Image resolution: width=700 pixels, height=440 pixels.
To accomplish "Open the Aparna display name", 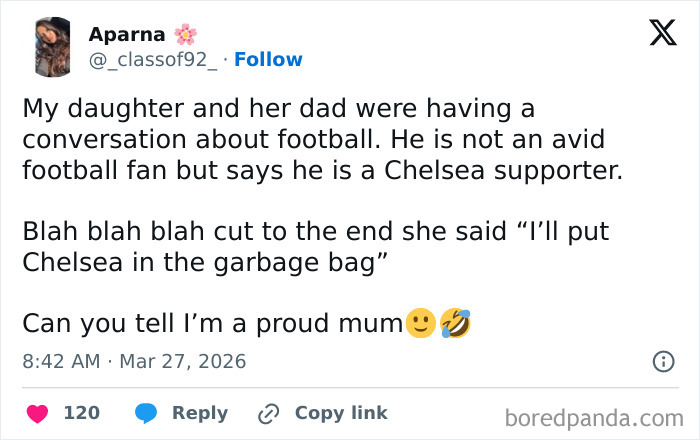I will pyautogui.click(x=126, y=34).
